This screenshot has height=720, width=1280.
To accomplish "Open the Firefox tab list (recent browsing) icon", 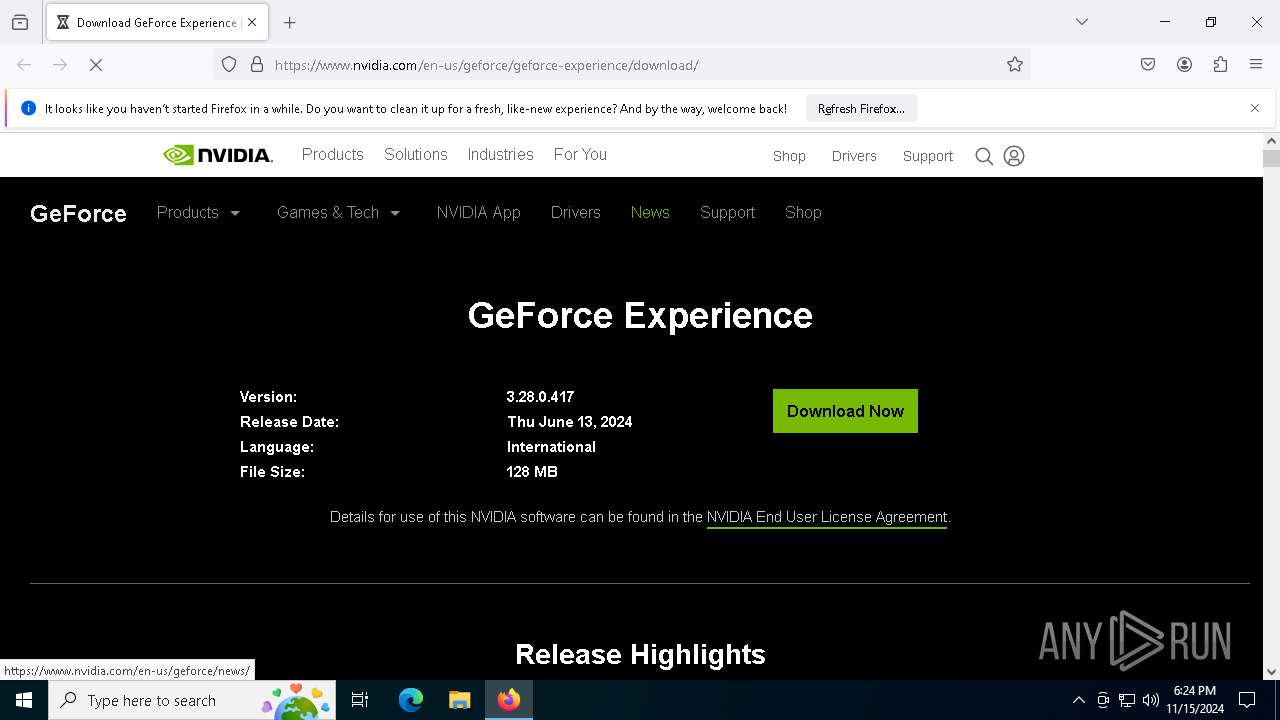I will pyautogui.click(x=20, y=22).
